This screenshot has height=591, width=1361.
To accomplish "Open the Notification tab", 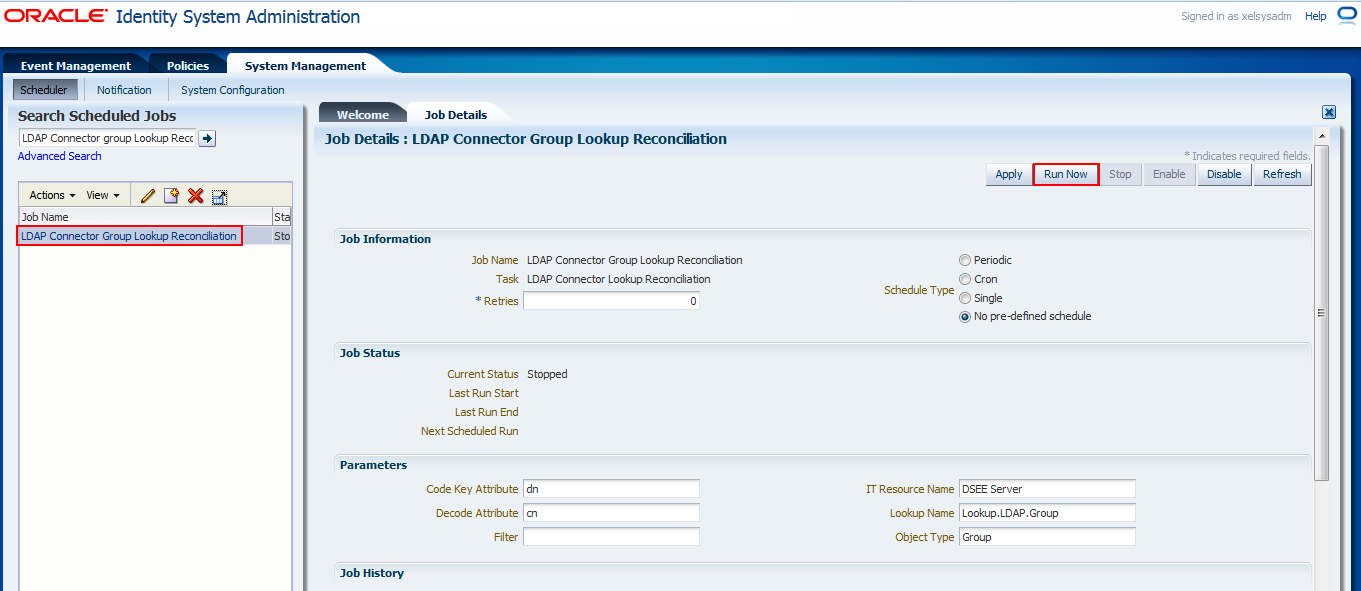I will [124, 89].
